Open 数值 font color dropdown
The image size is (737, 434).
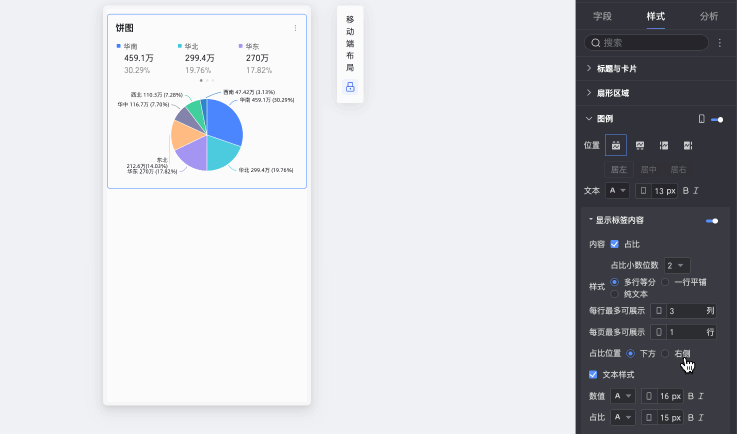622,396
